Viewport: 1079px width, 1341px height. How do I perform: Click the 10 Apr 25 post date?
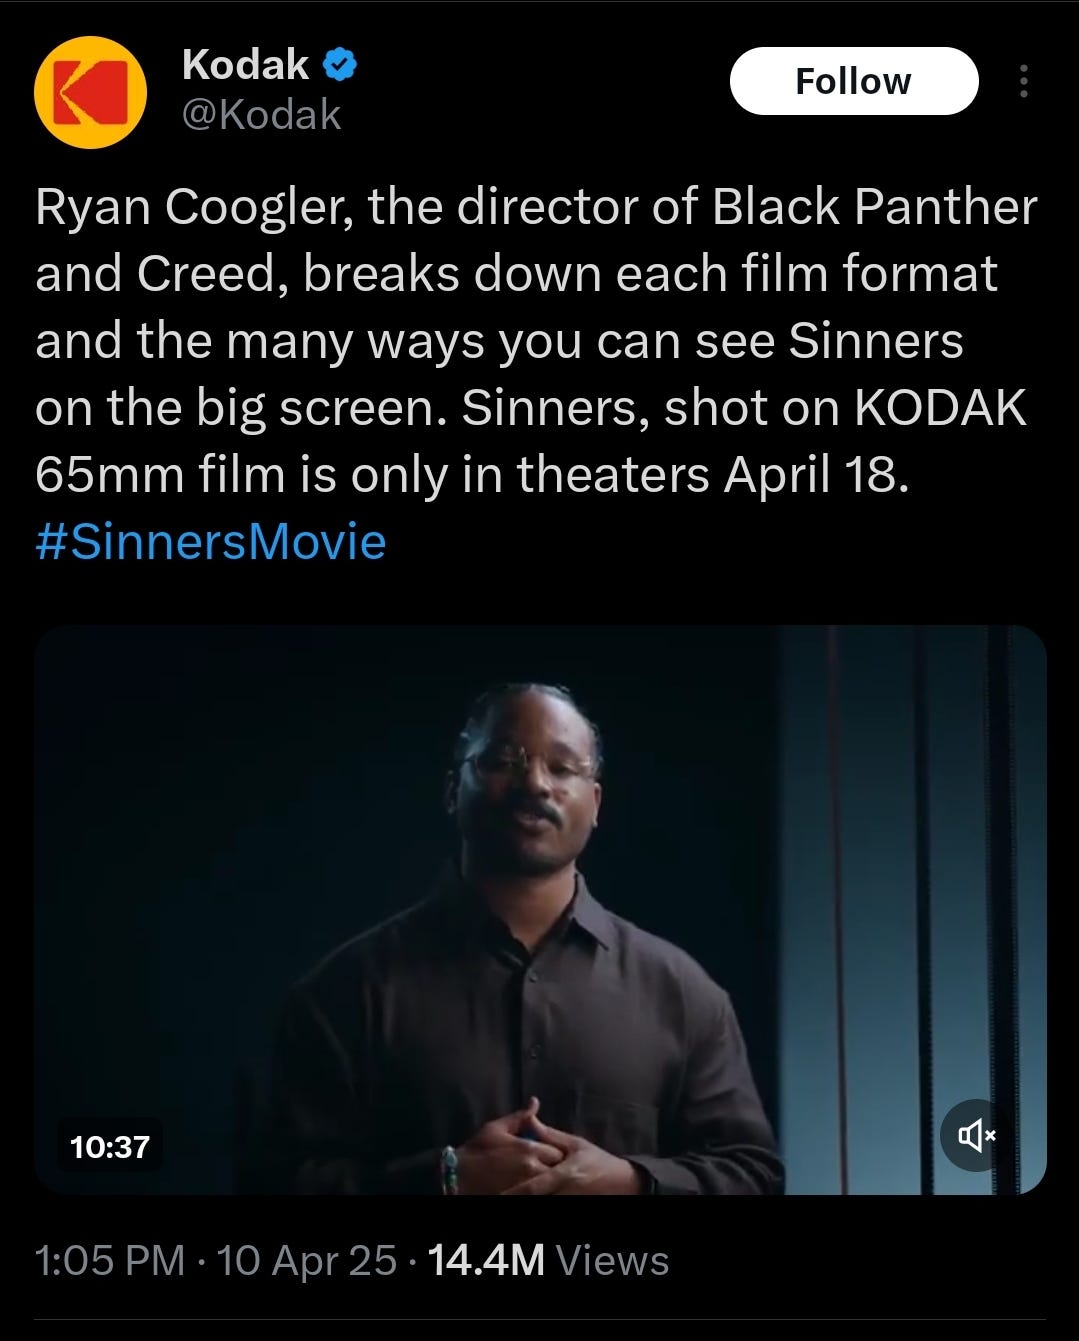click(307, 1260)
